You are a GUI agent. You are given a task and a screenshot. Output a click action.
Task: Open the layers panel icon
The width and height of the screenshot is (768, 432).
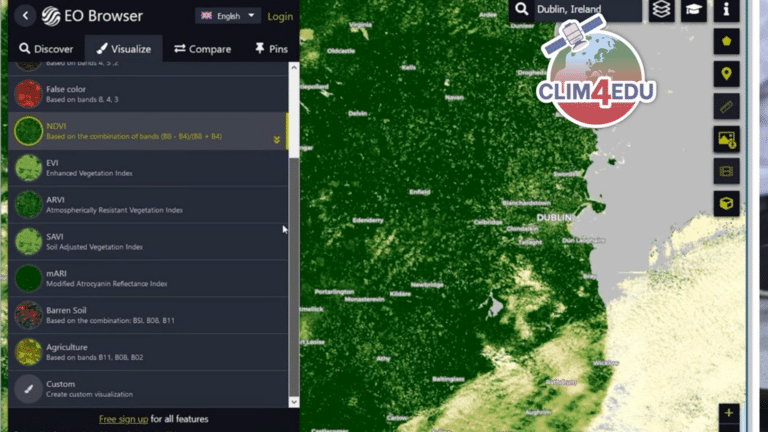[x=661, y=10]
